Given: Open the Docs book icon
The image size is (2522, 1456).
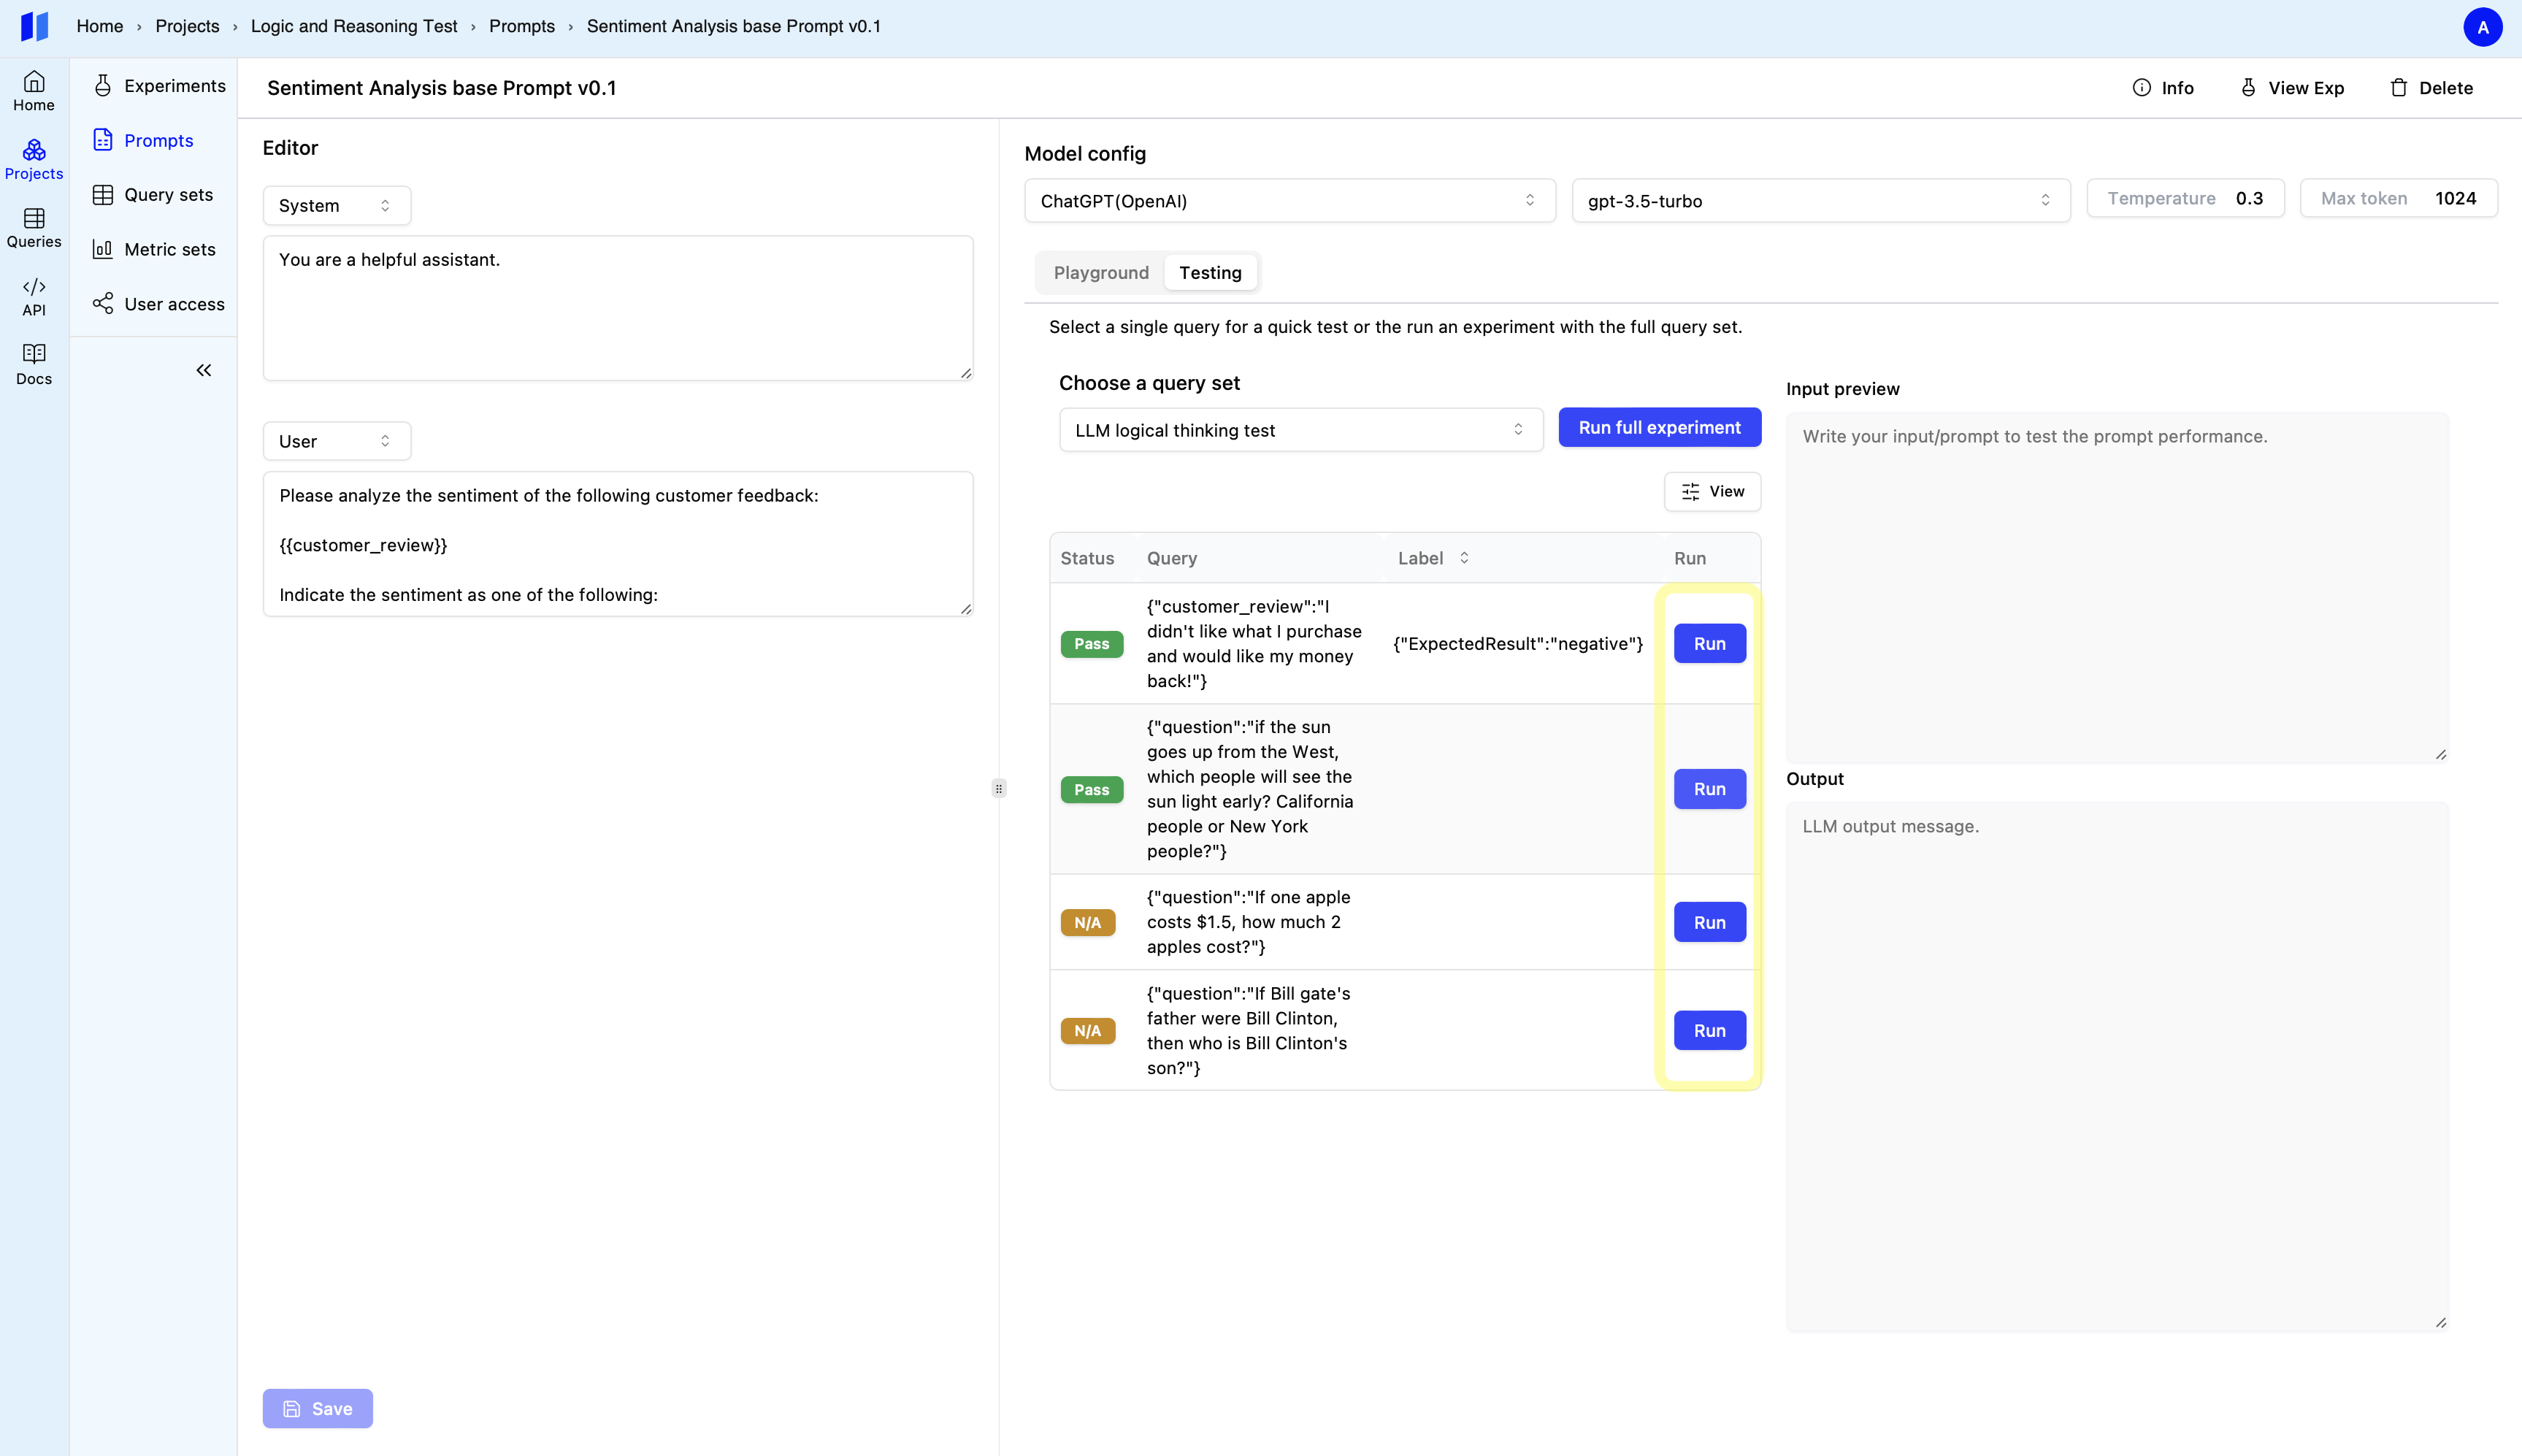Looking at the screenshot, I should pyautogui.click(x=34, y=364).
